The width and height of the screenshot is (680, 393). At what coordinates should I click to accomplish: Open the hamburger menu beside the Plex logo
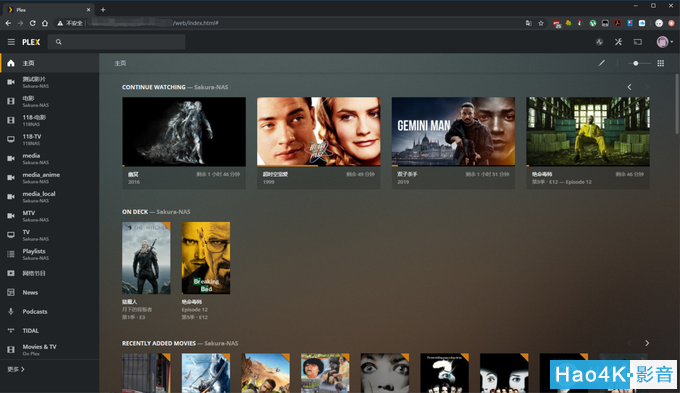pyautogui.click(x=11, y=42)
